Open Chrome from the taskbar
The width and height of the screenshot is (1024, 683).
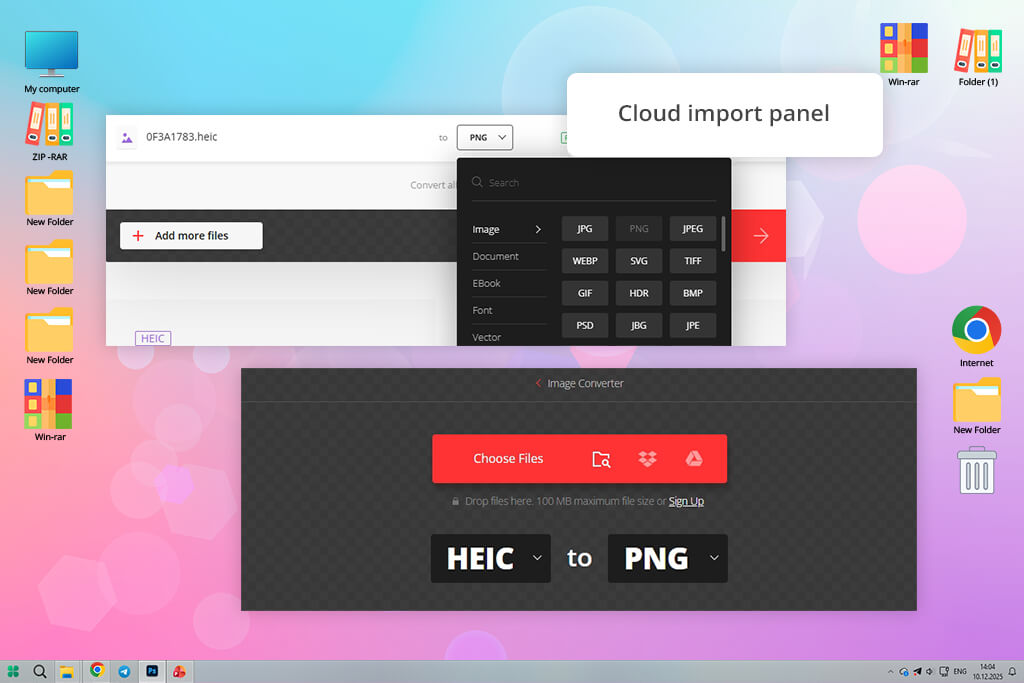coord(97,670)
